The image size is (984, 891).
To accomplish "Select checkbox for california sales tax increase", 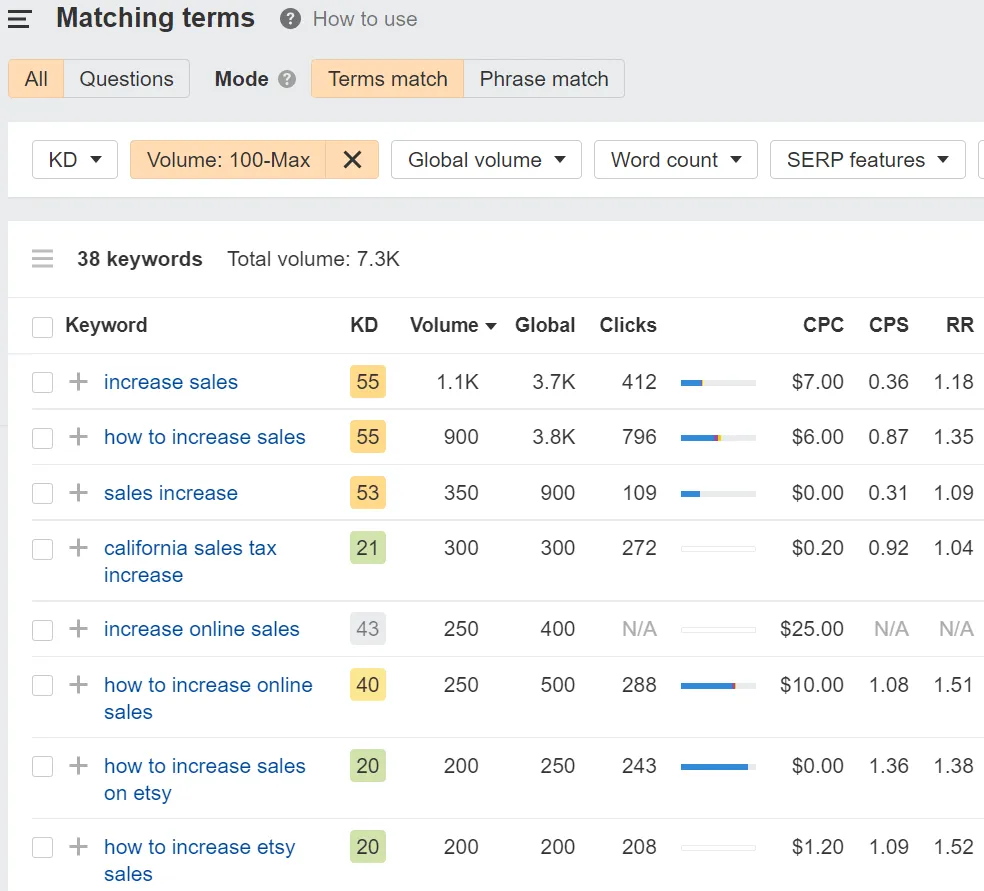I will (42, 549).
